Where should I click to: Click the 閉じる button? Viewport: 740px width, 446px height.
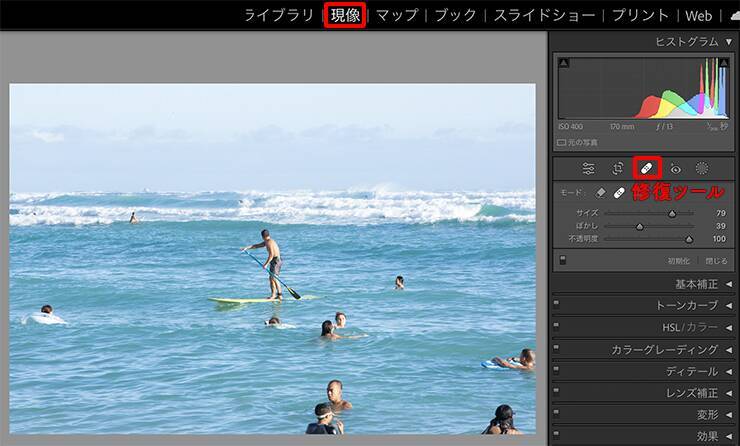click(x=715, y=261)
